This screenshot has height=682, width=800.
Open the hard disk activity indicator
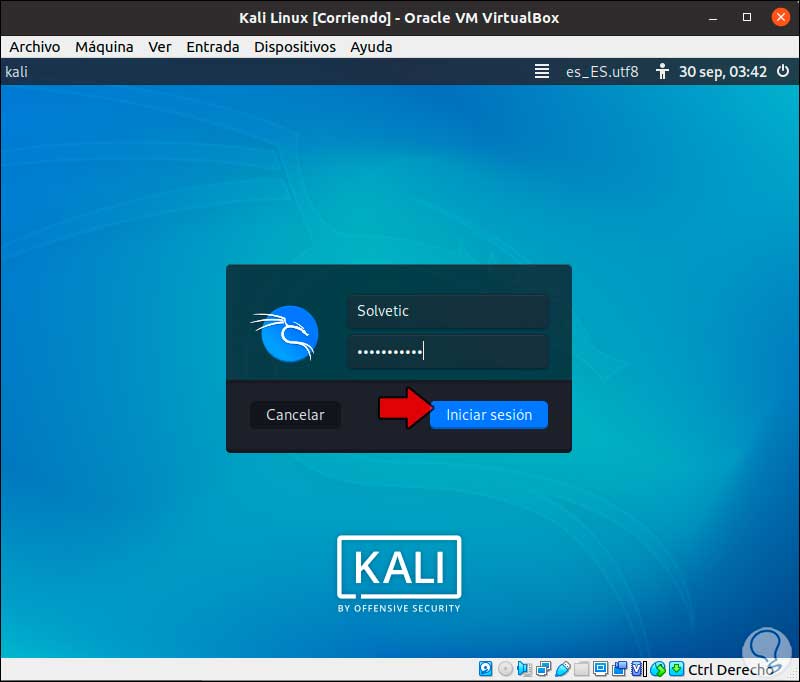pyautogui.click(x=485, y=668)
